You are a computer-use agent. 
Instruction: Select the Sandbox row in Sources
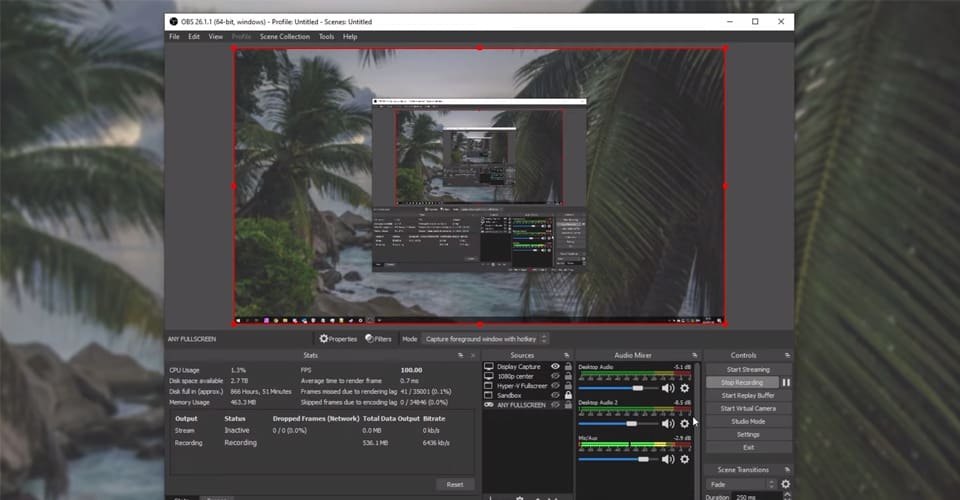click(x=528, y=395)
